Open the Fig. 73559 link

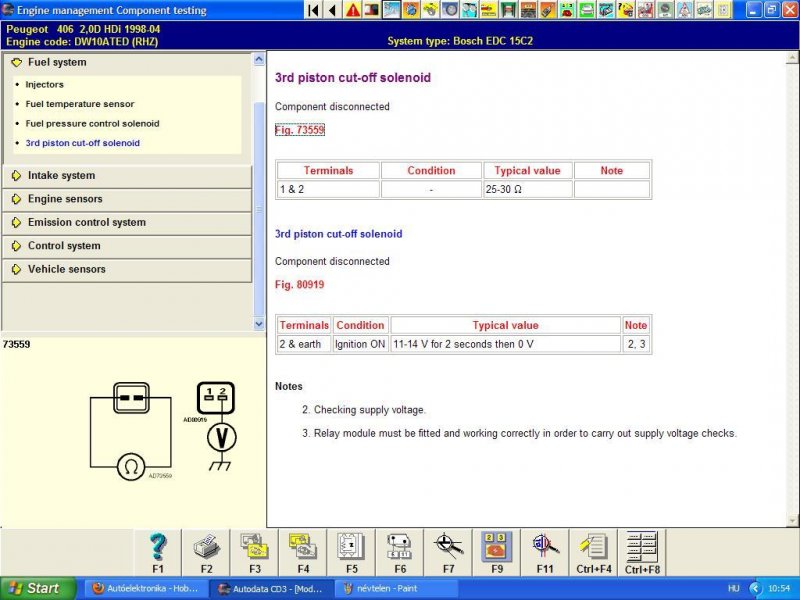(299, 130)
